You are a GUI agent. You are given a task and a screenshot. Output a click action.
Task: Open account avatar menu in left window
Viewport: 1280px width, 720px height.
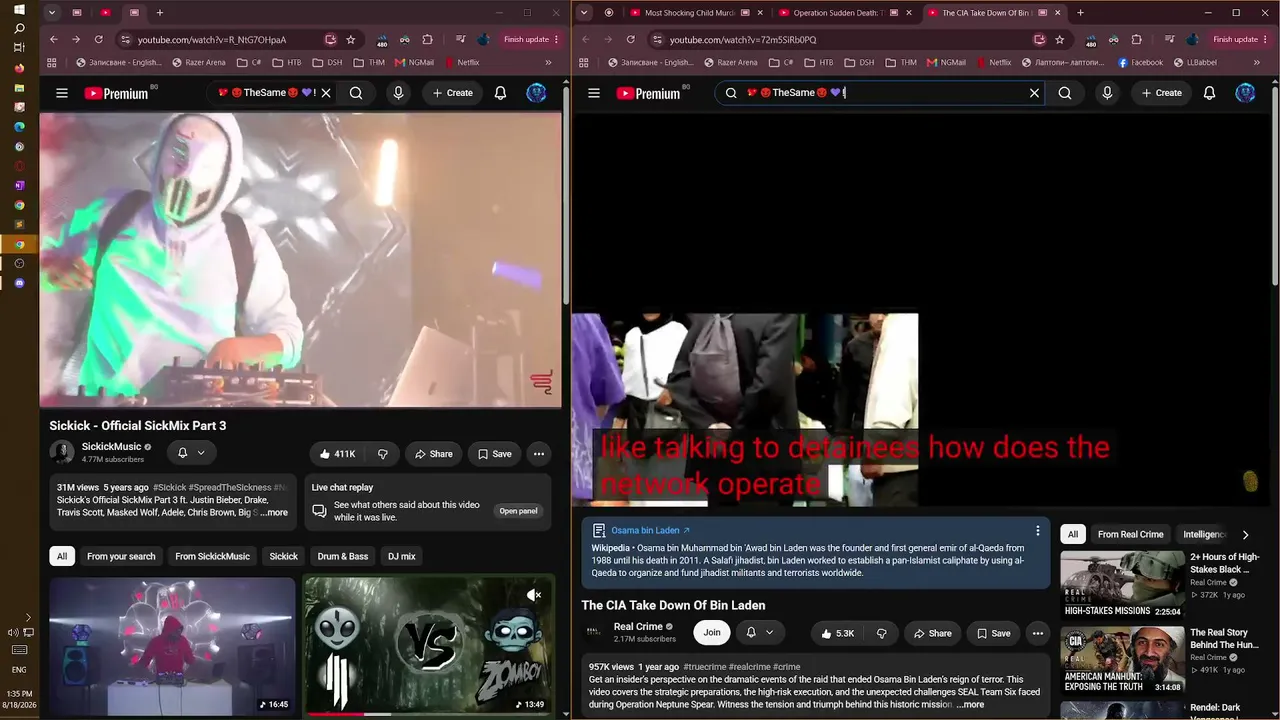(x=537, y=93)
